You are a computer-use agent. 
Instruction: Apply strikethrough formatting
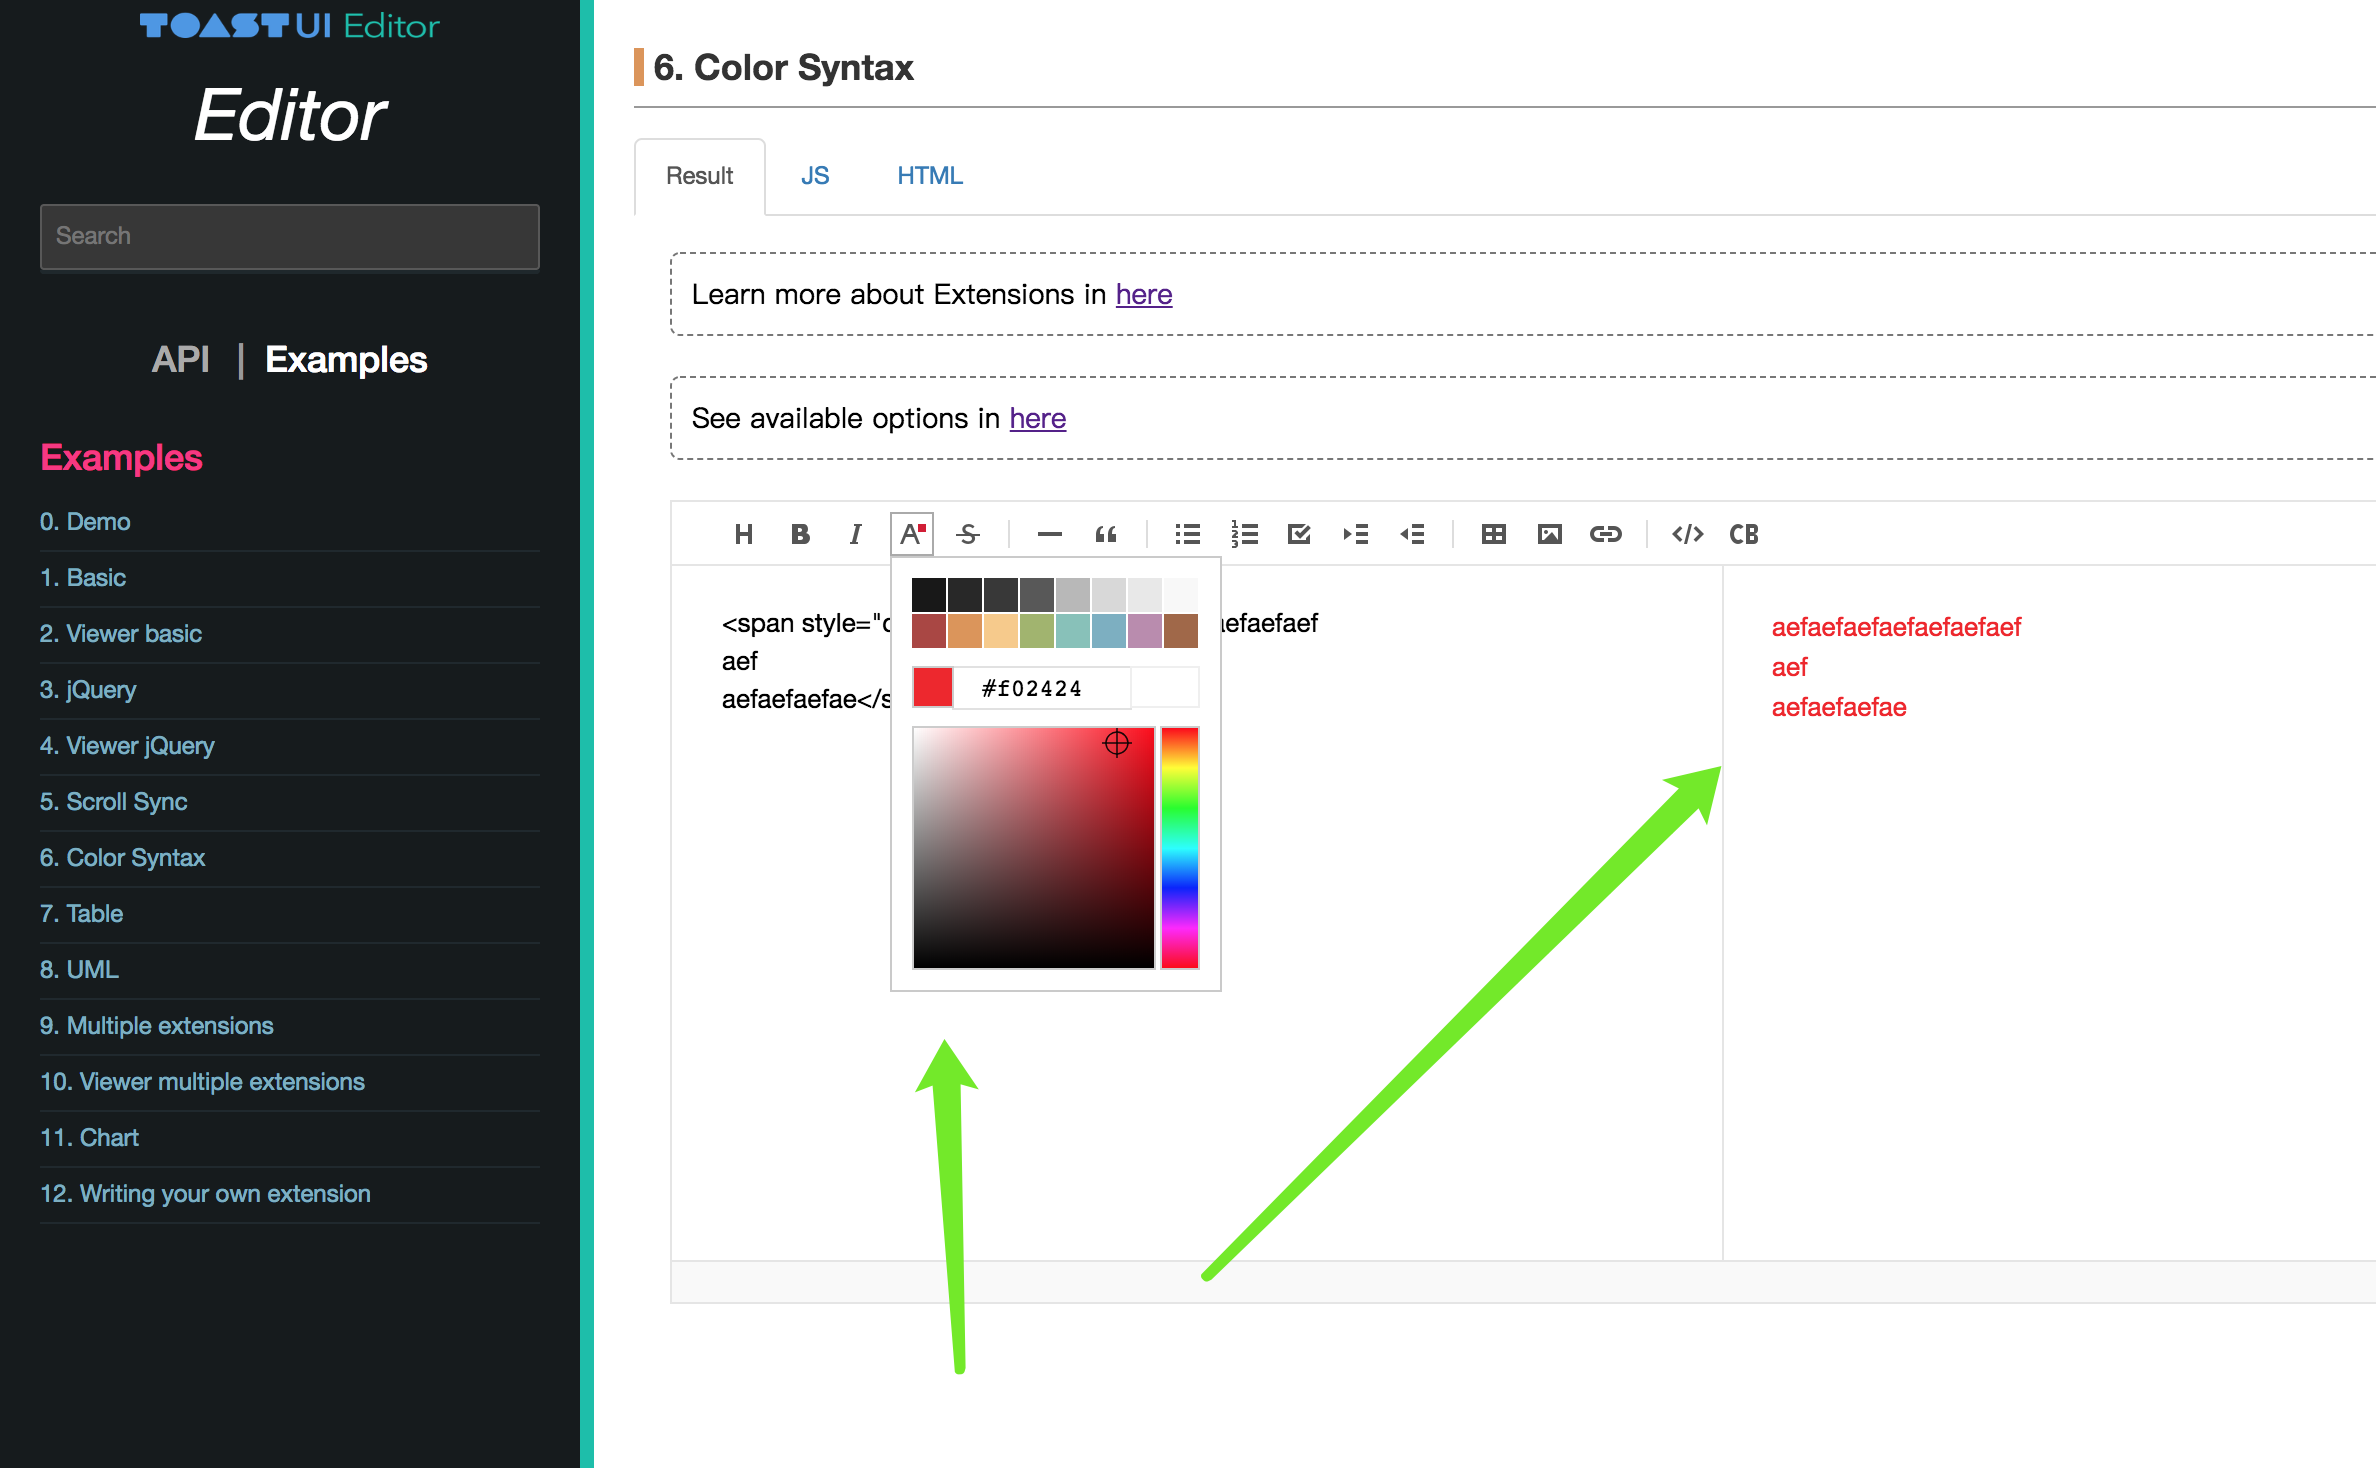pos(967,534)
